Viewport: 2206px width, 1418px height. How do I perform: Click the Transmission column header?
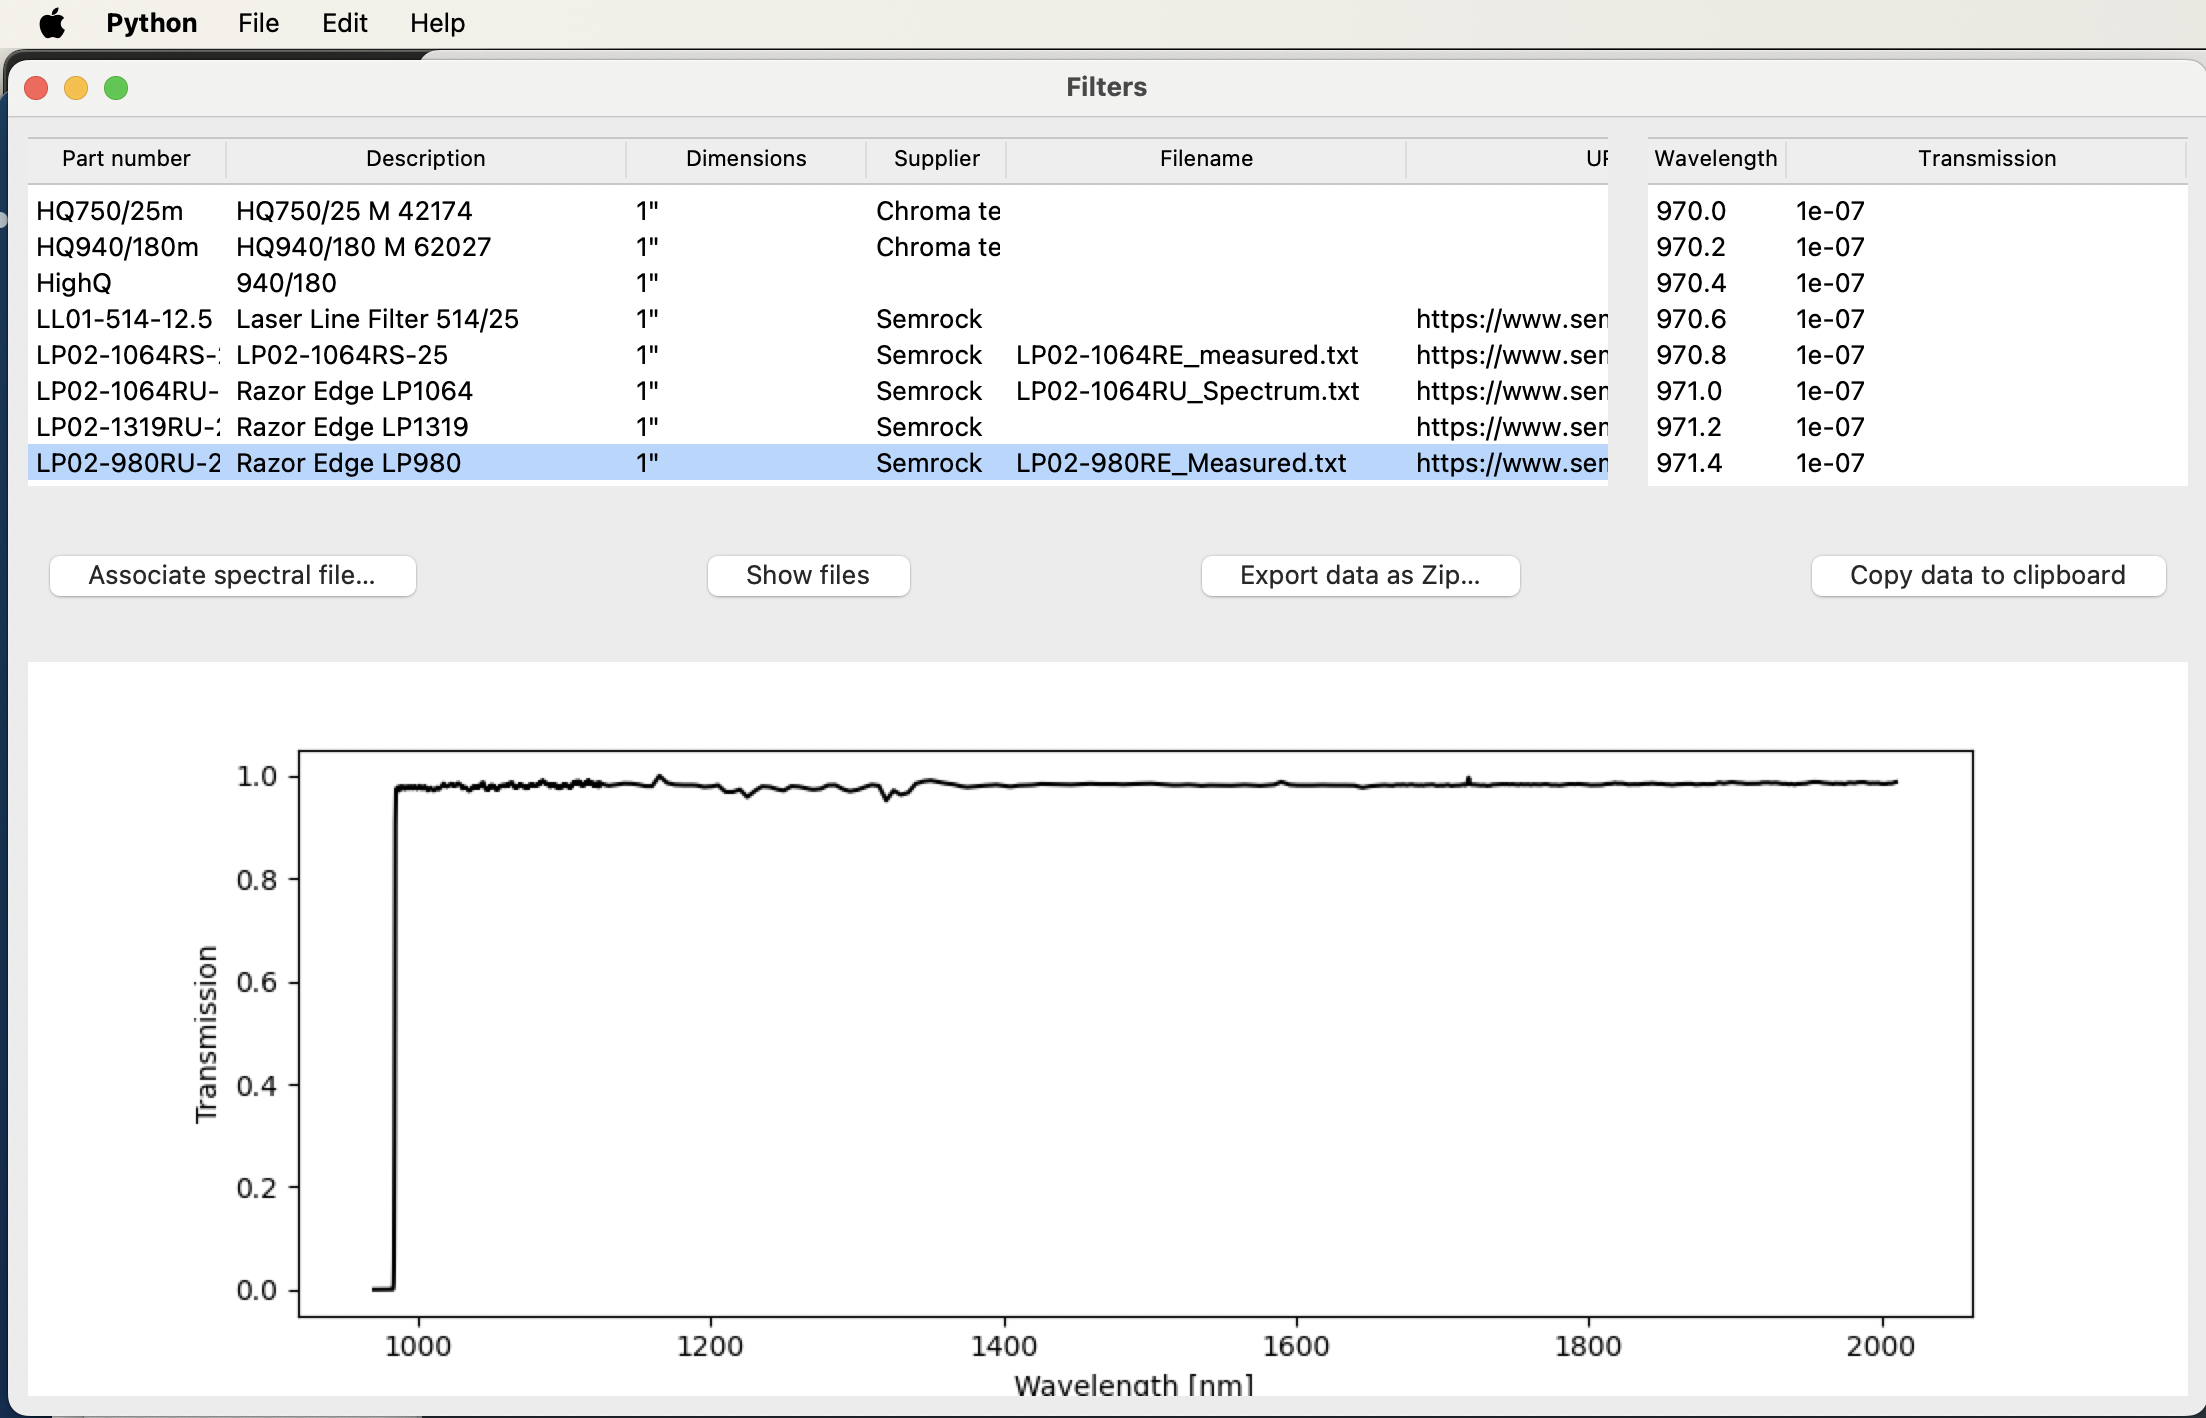tap(1986, 158)
